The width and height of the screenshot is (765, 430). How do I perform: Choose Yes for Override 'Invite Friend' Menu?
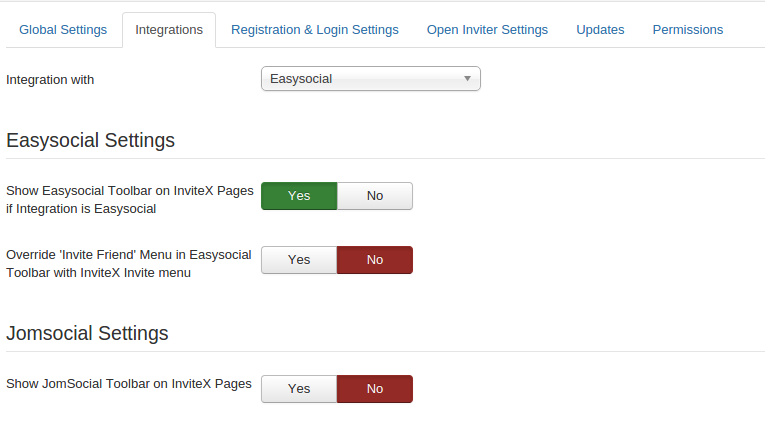(299, 260)
